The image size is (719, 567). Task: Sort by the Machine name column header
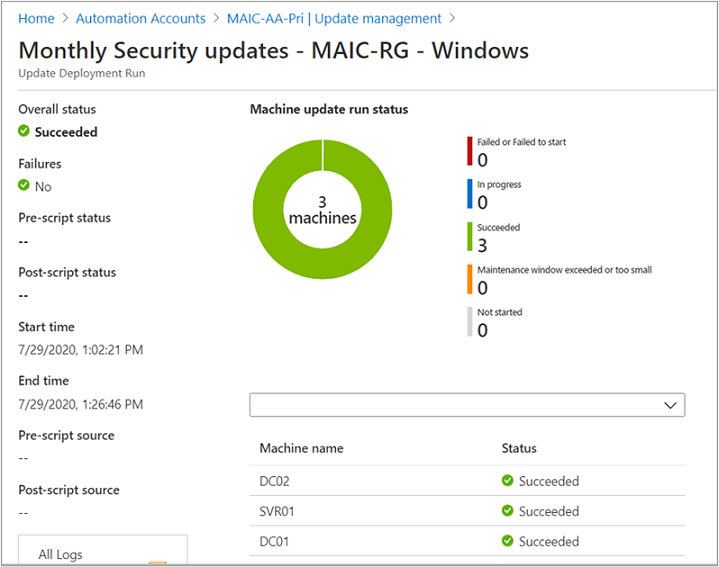(x=301, y=448)
